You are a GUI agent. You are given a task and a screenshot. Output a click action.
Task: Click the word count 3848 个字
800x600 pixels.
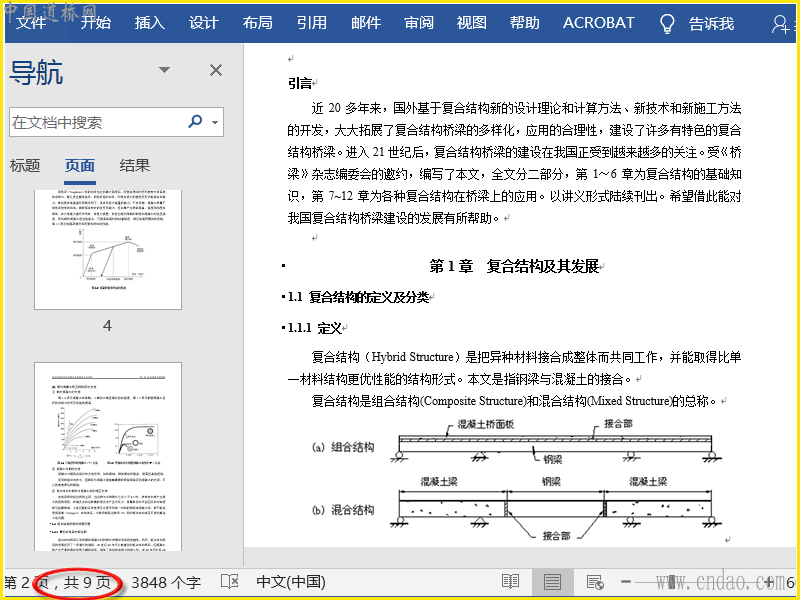(166, 582)
